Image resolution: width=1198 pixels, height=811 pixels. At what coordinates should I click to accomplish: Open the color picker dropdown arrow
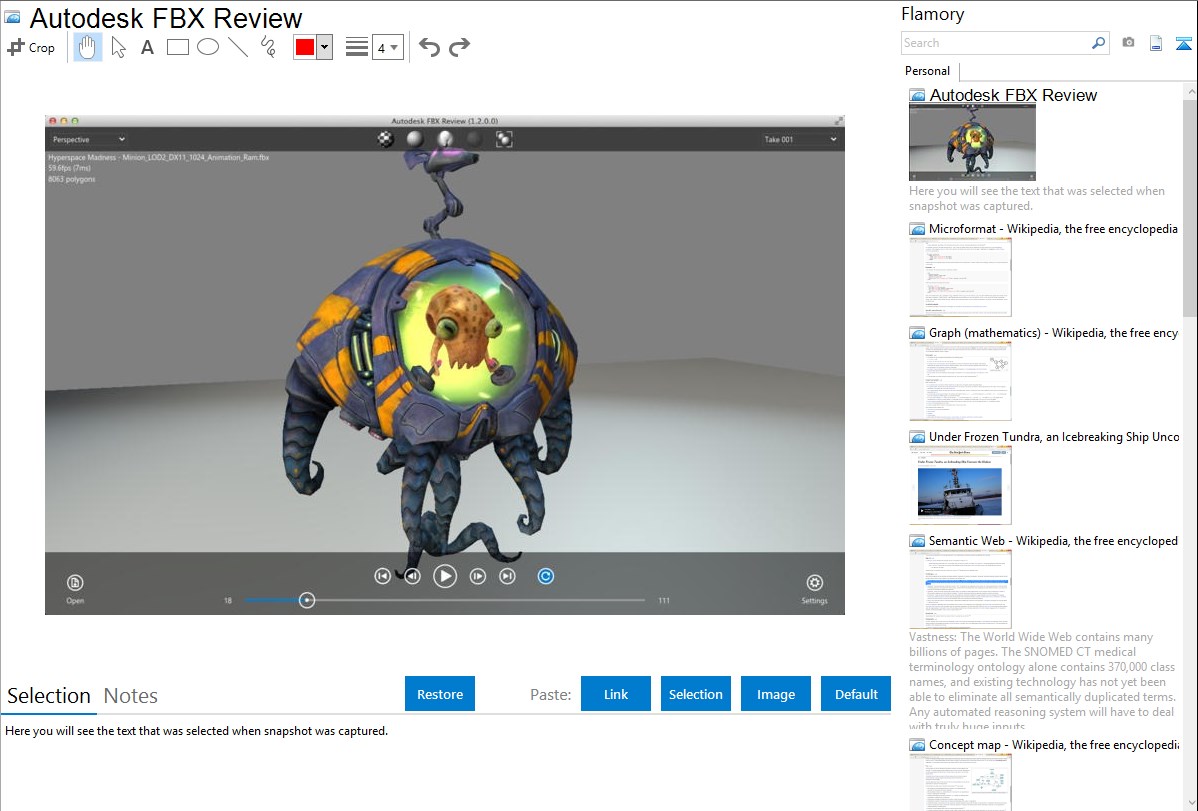[324, 47]
